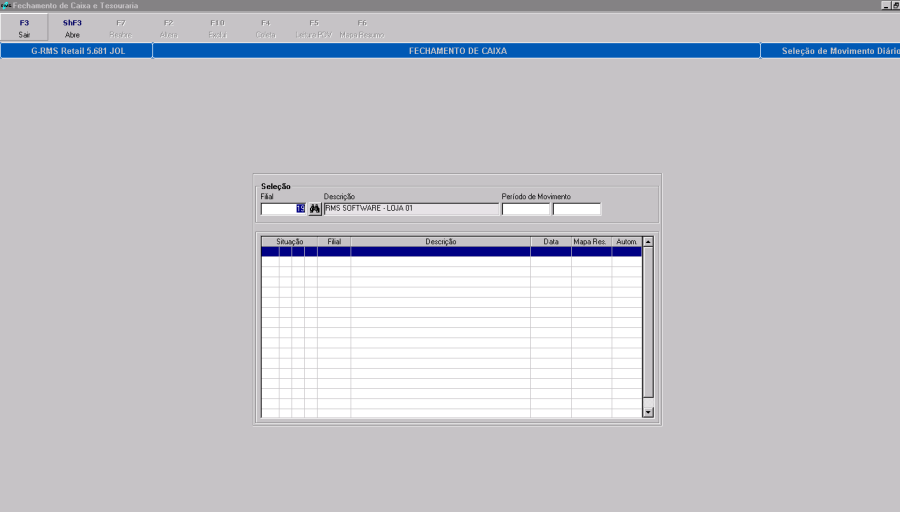This screenshot has width=900, height=512.
Task: Click the grid scrollbar down arrow
Action: [x=648, y=412]
